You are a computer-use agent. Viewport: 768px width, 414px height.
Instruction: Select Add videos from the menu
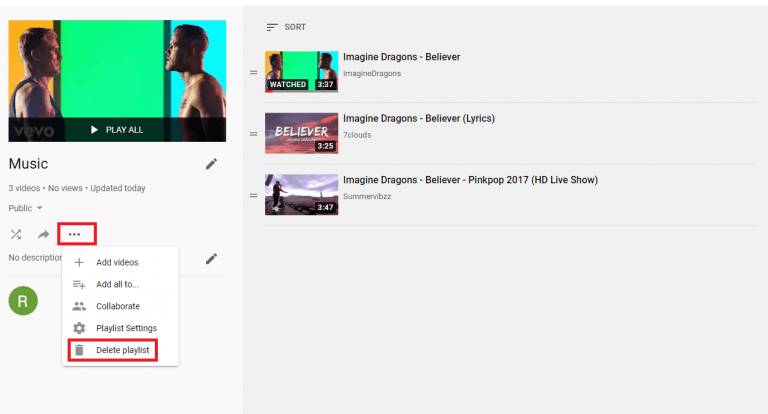(x=120, y=263)
